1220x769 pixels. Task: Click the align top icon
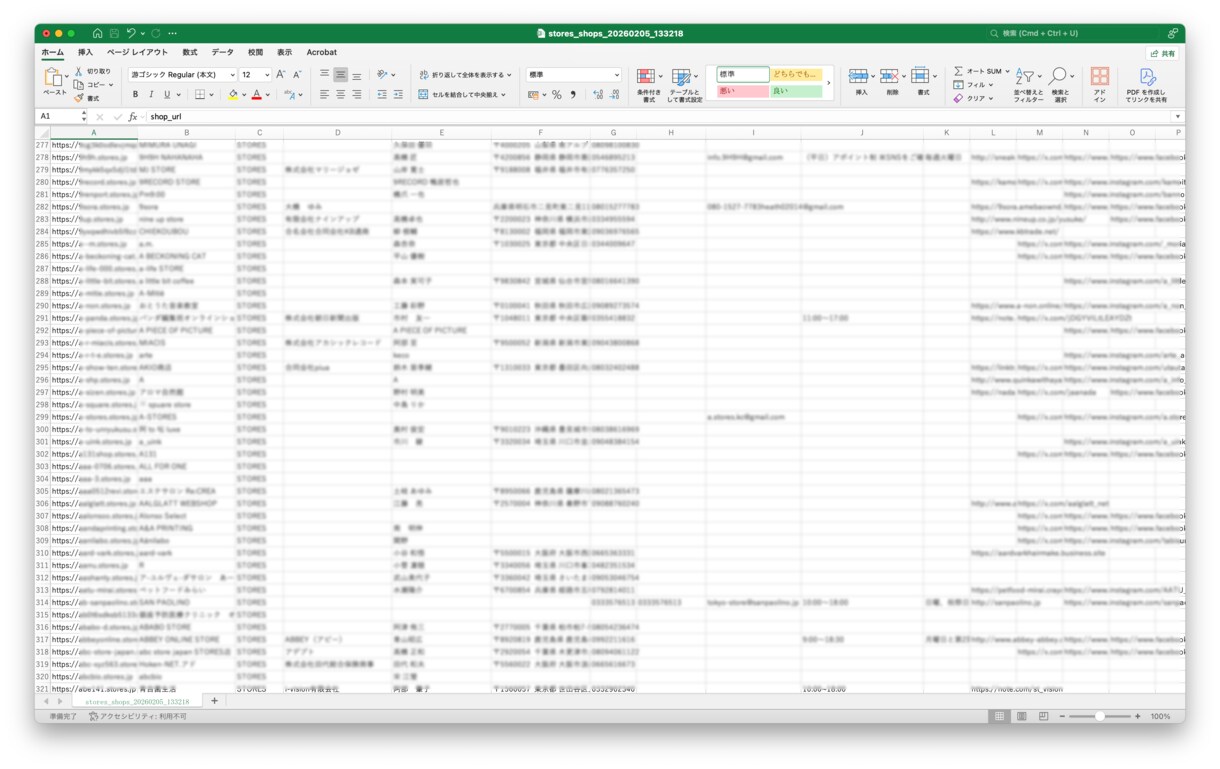[324, 74]
